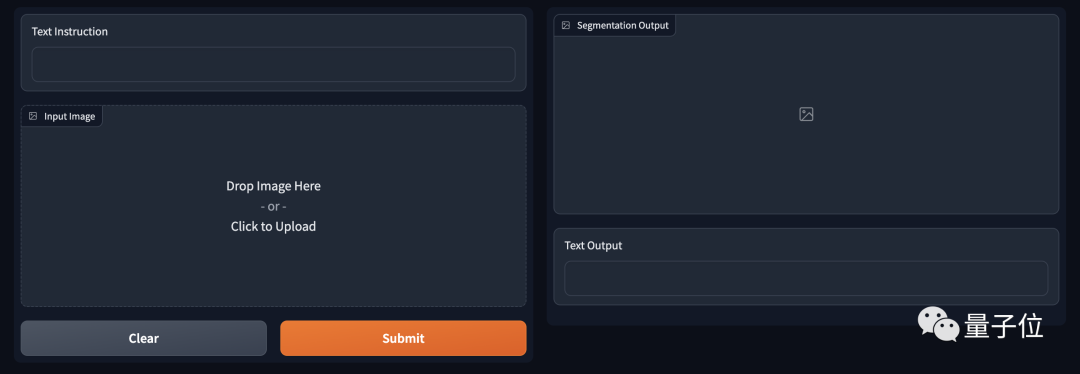Select the Segmentation Output label tab

tap(615, 25)
